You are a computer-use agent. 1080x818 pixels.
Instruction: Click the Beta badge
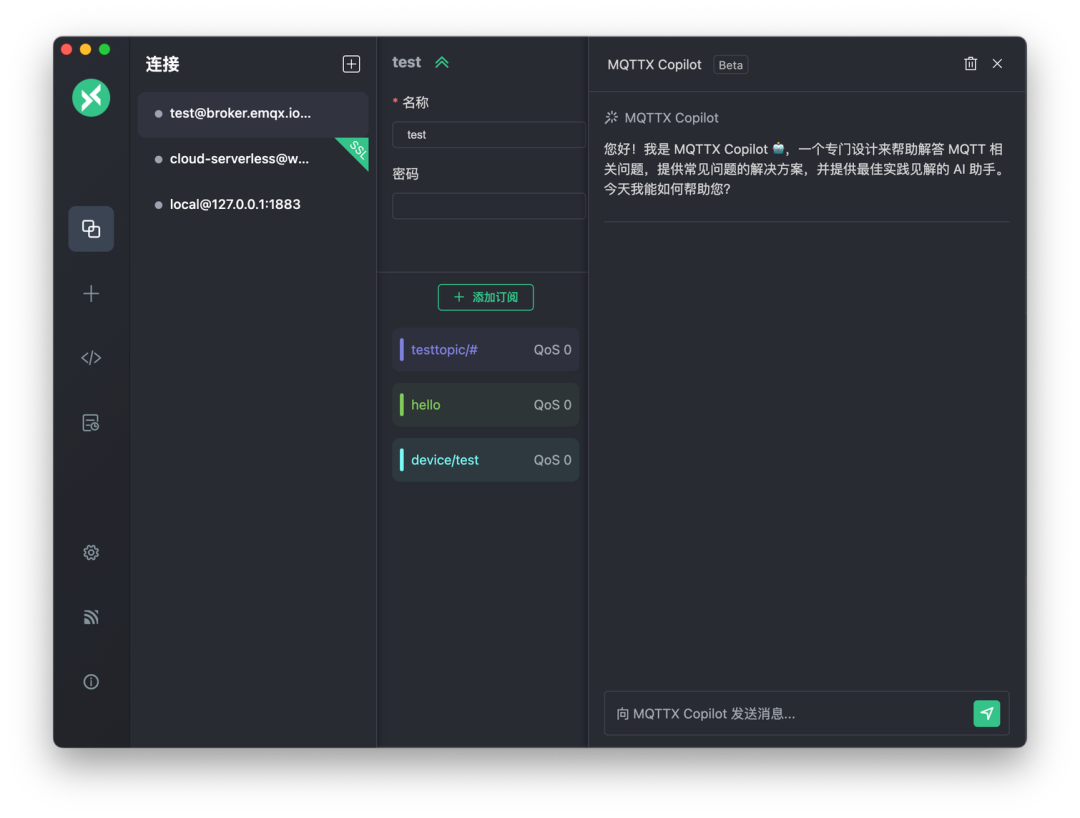[731, 65]
